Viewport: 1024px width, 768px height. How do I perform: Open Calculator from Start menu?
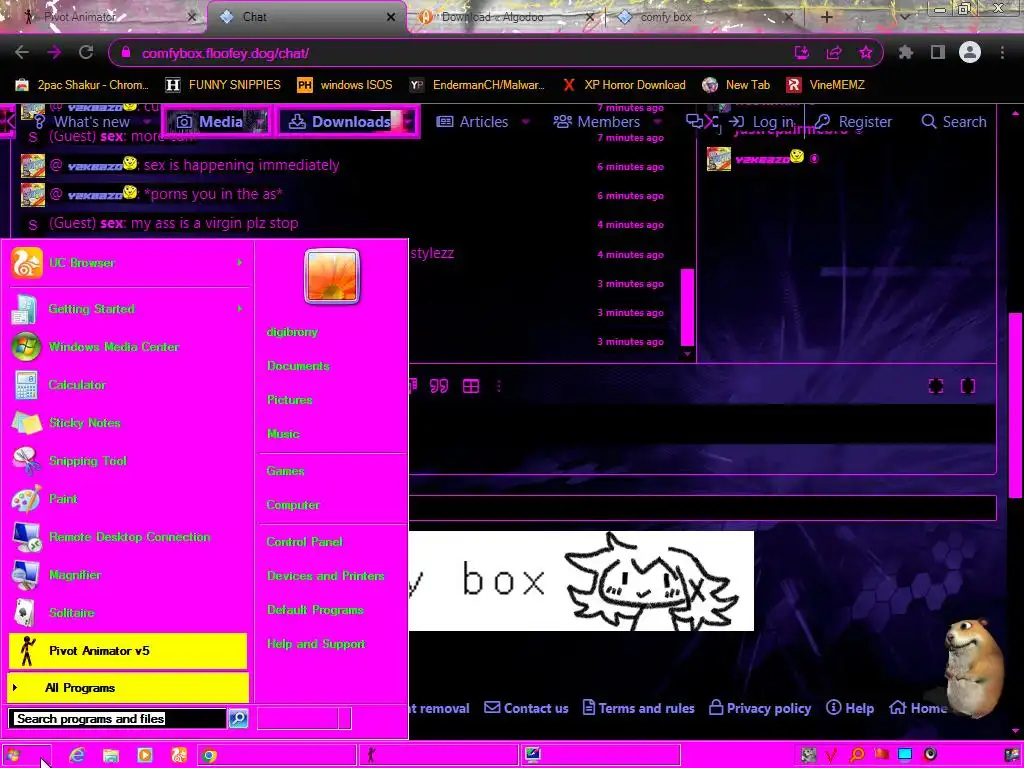128,385
